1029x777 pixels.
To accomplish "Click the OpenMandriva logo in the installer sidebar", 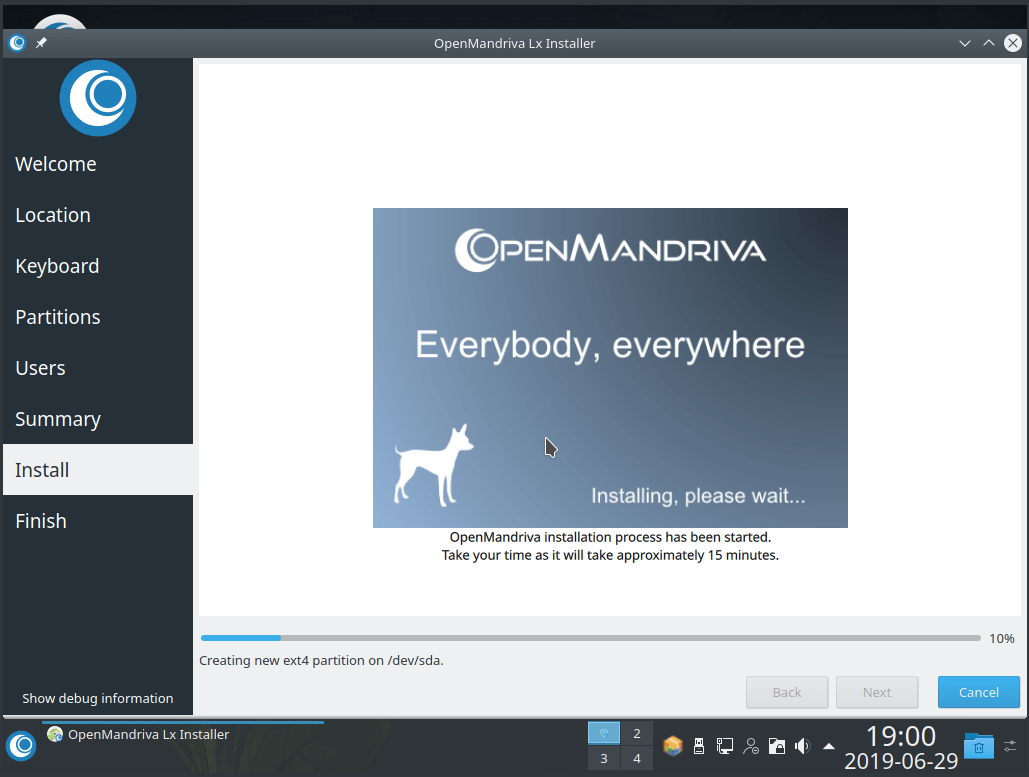I will point(97,98).
